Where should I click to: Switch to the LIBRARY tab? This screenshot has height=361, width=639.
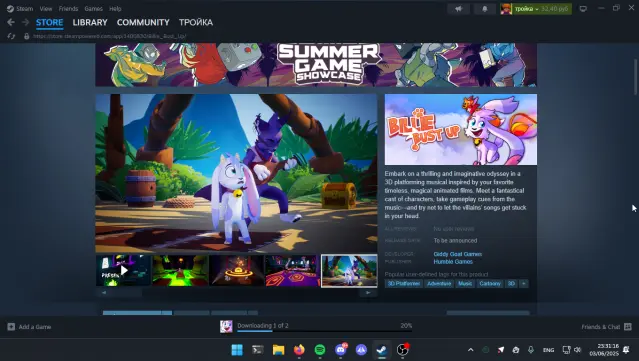point(90,22)
